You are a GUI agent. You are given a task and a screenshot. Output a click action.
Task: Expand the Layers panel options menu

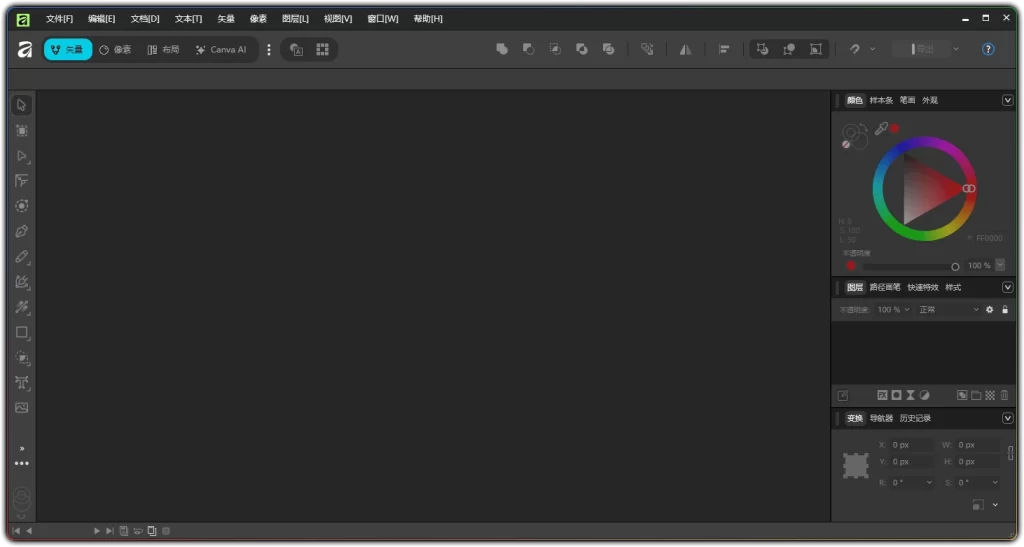1008,287
